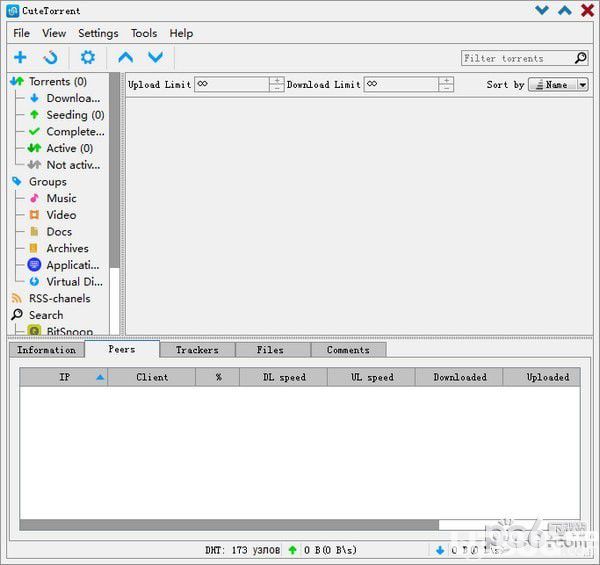
Task: Click the title bar blue up-chevron button
Action: pos(565,10)
